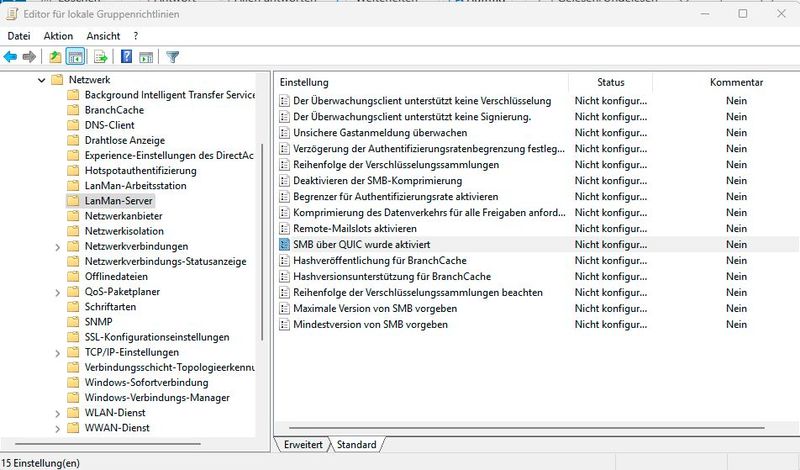Move up one level folder icon
The height and width of the screenshot is (470, 800).
55,57
